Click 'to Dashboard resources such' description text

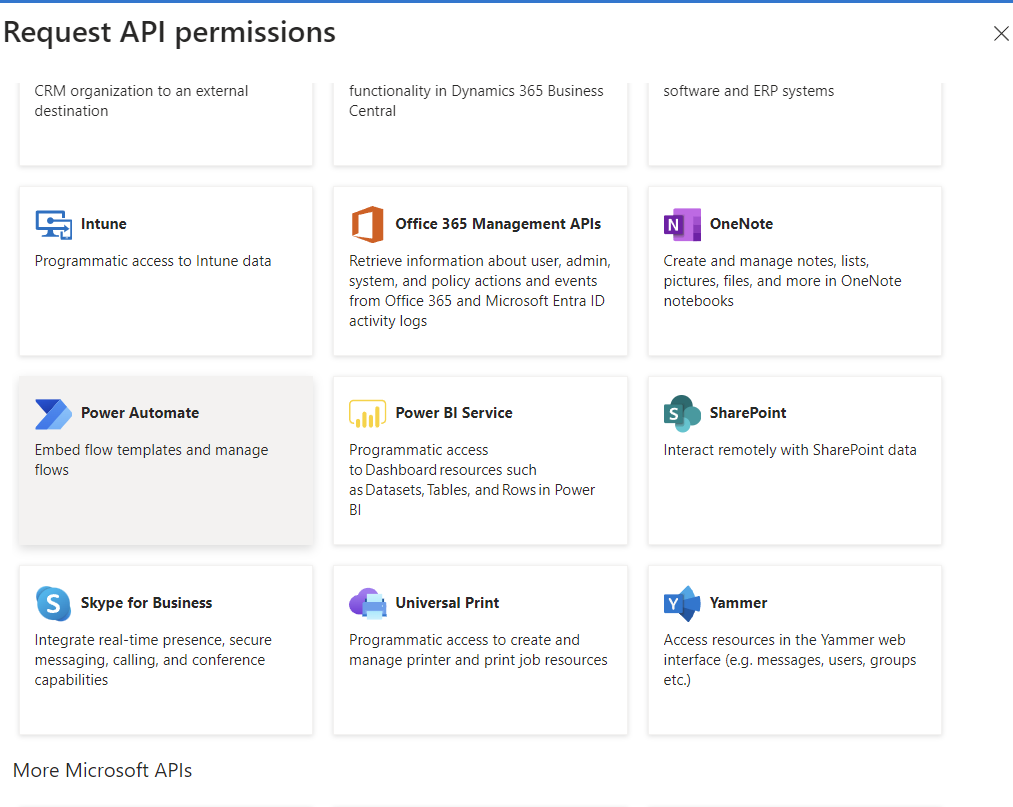(443, 470)
